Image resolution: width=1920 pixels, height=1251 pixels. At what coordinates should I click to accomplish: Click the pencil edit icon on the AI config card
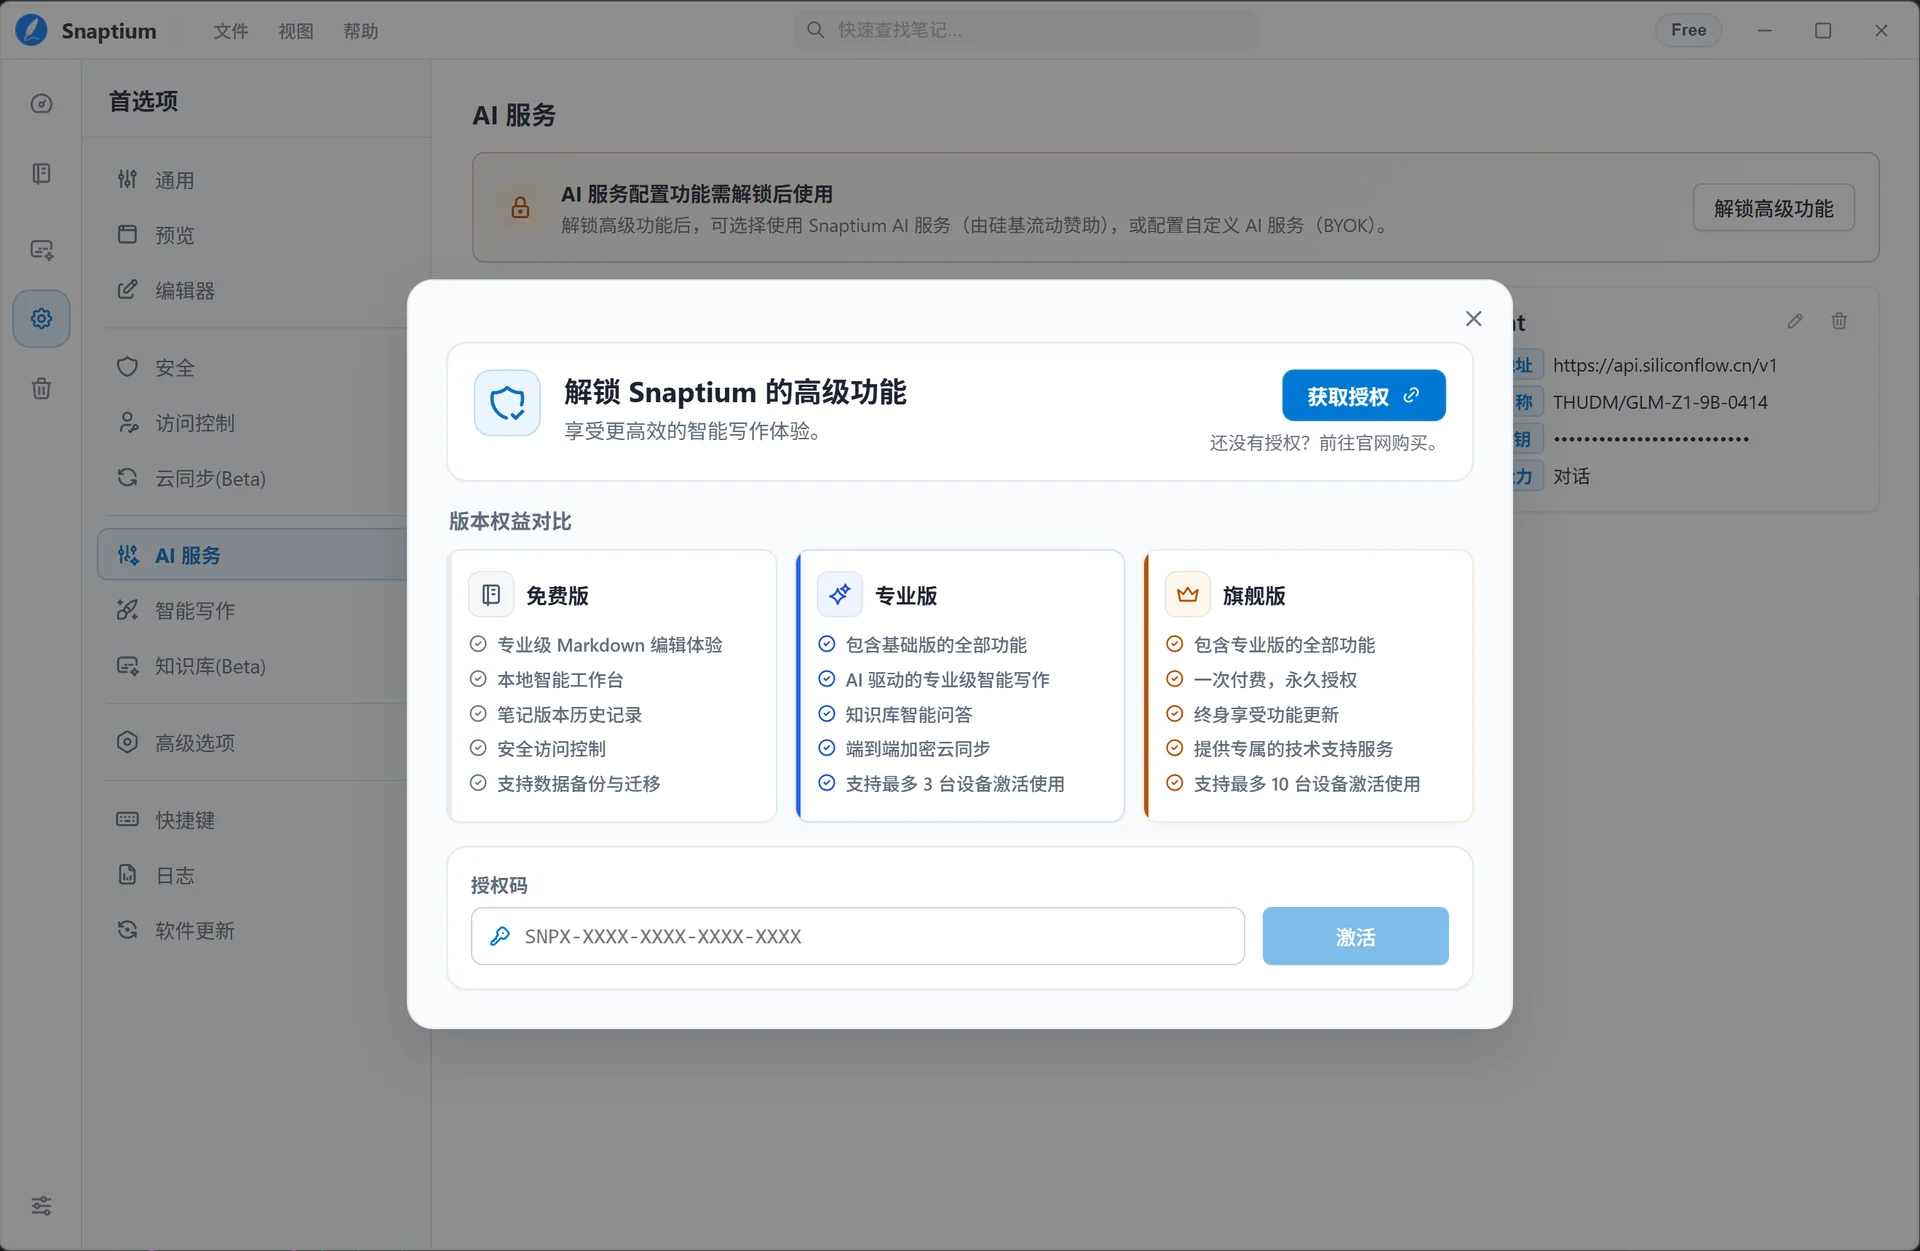pos(1795,321)
